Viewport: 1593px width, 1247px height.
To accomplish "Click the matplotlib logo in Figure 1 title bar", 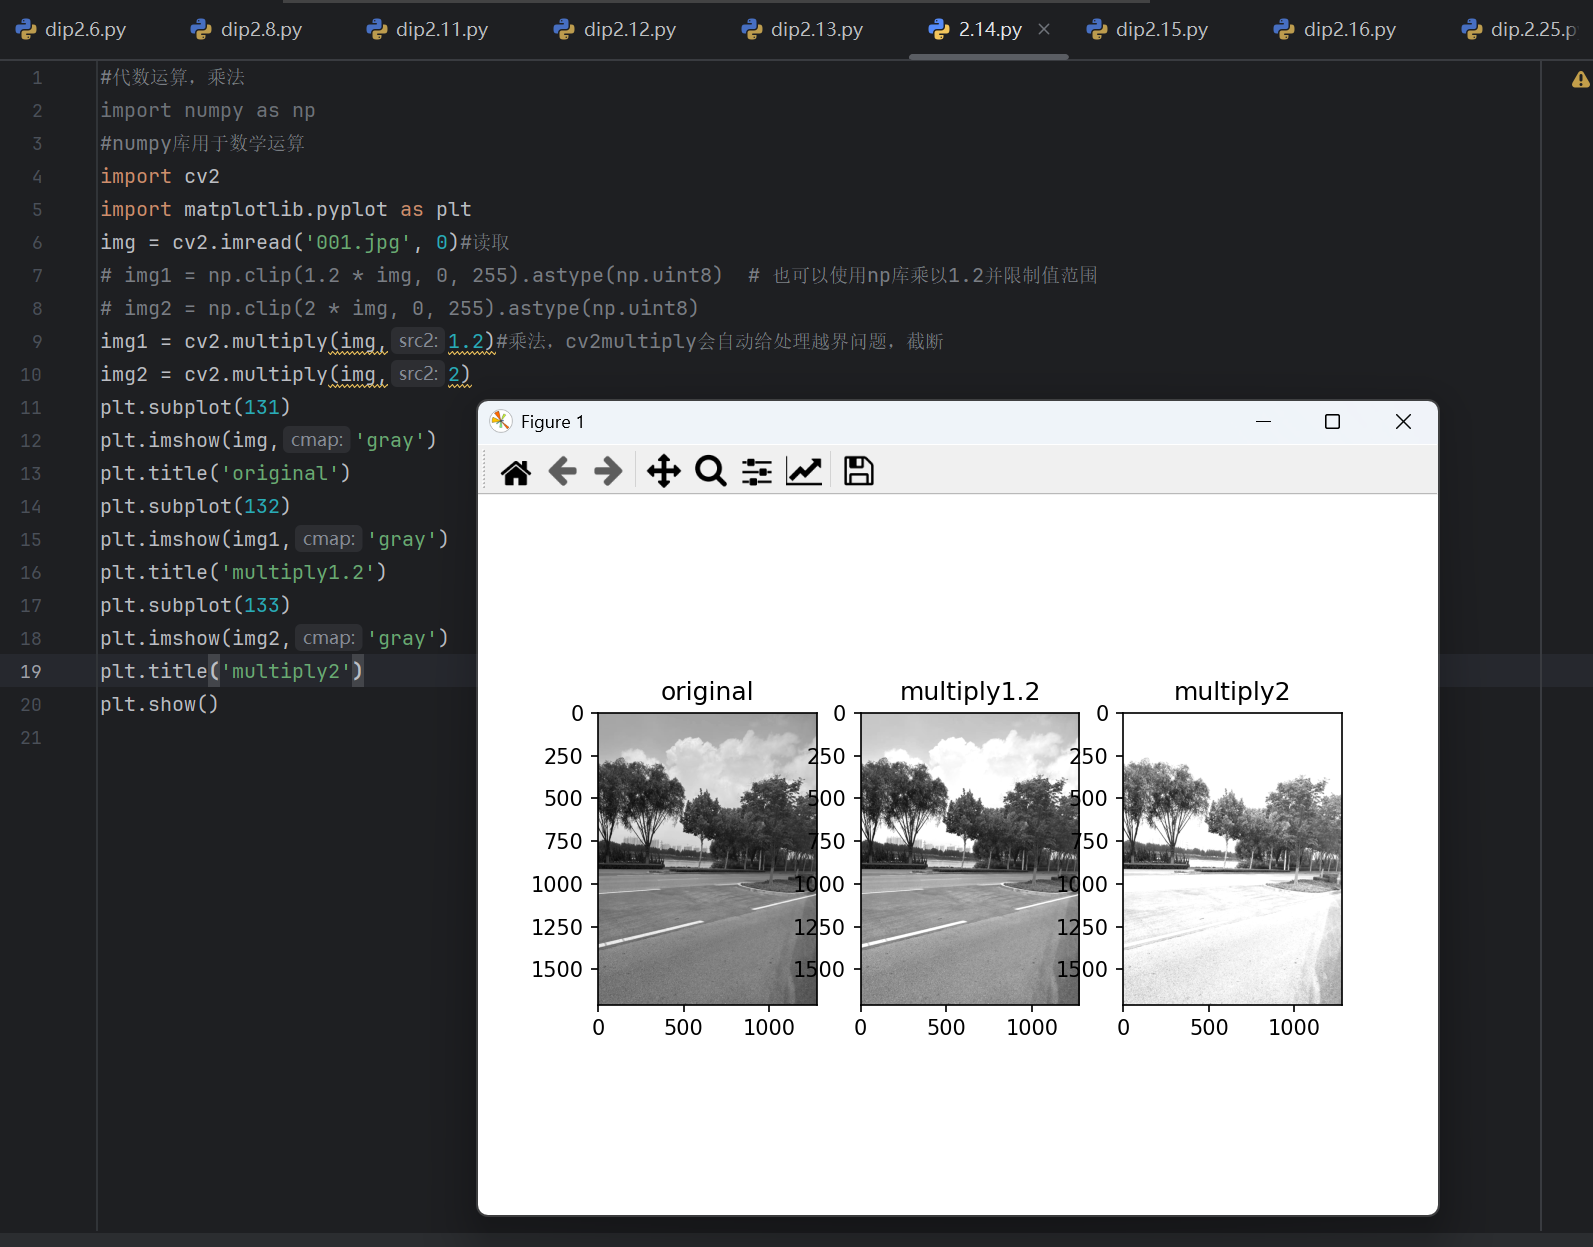I will click(501, 422).
